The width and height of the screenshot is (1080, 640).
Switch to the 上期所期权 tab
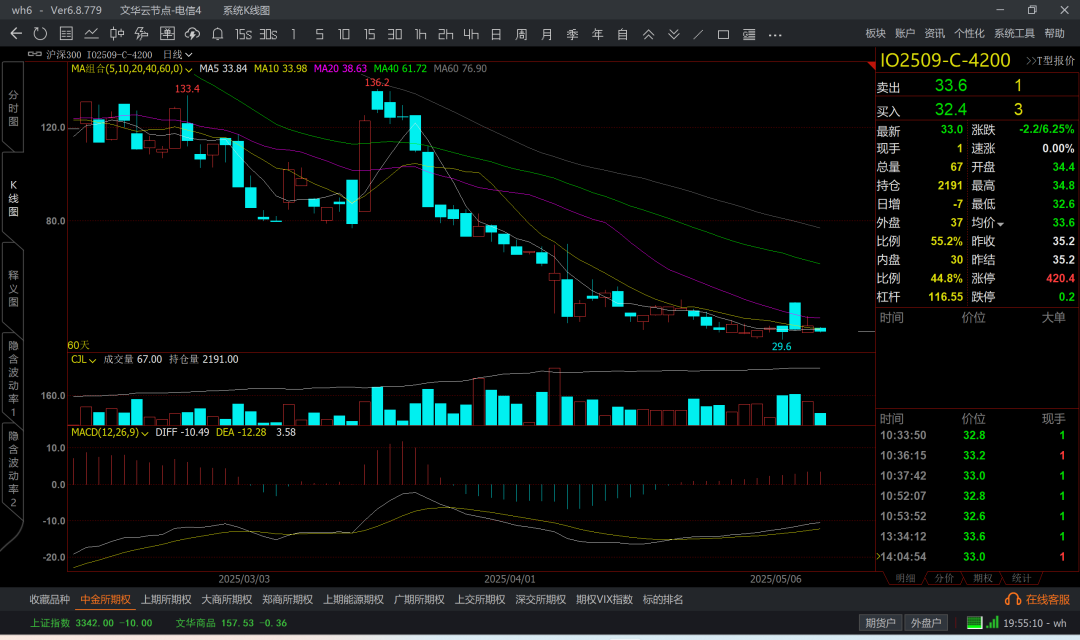coord(166,600)
